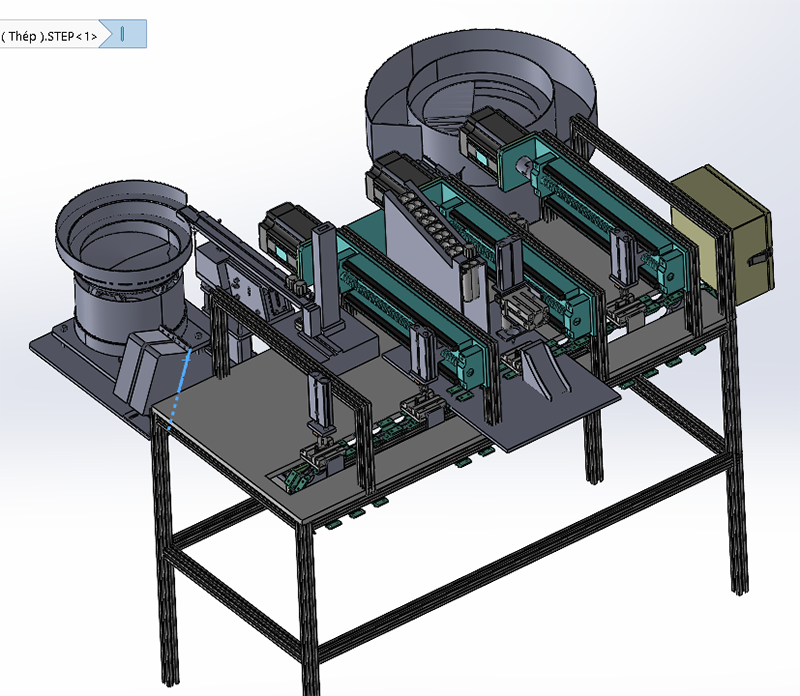Image resolution: width=800 pixels, height=696 pixels.
Task: Select the far-right table leg
Action: [737, 459]
